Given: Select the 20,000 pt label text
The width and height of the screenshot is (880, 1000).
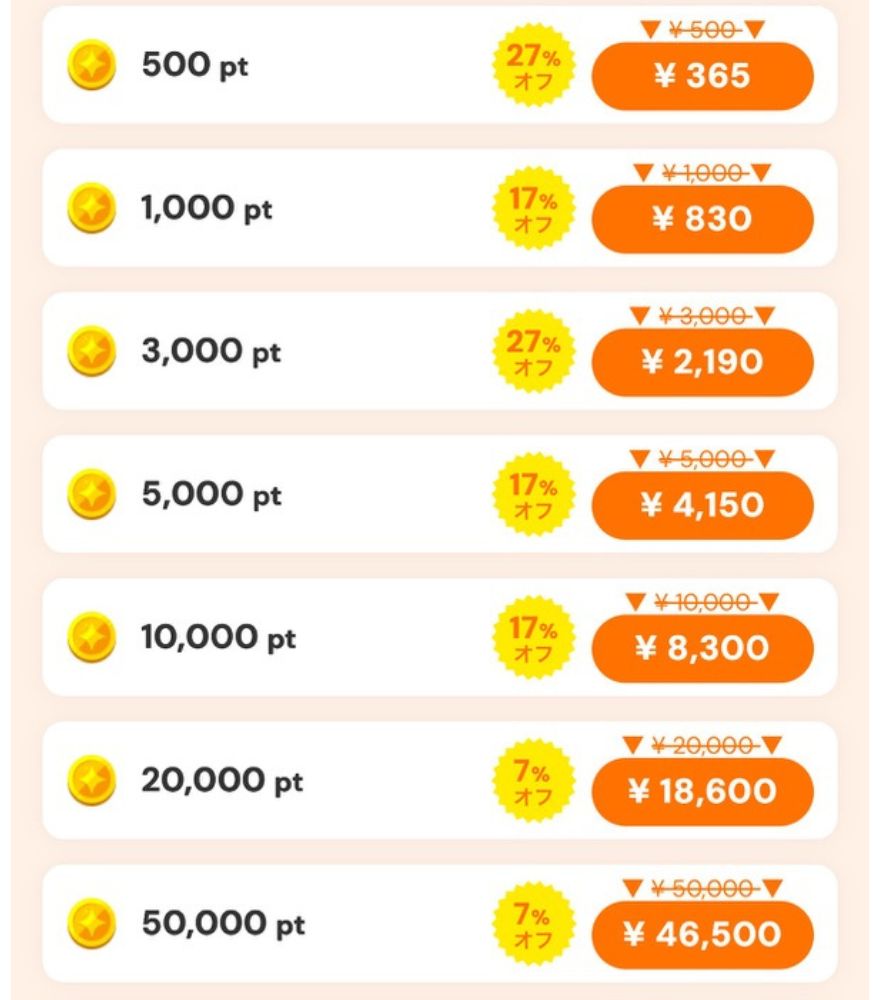Looking at the screenshot, I should pos(221,781).
